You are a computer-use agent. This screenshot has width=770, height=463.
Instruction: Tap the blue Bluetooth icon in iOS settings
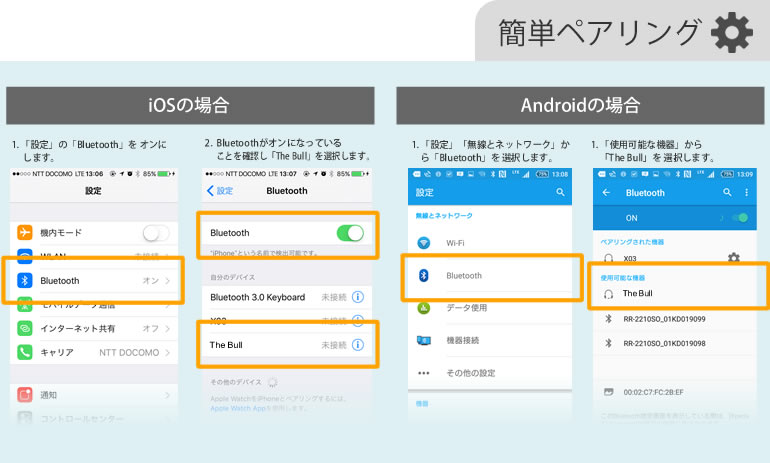pyautogui.click(x=25, y=280)
